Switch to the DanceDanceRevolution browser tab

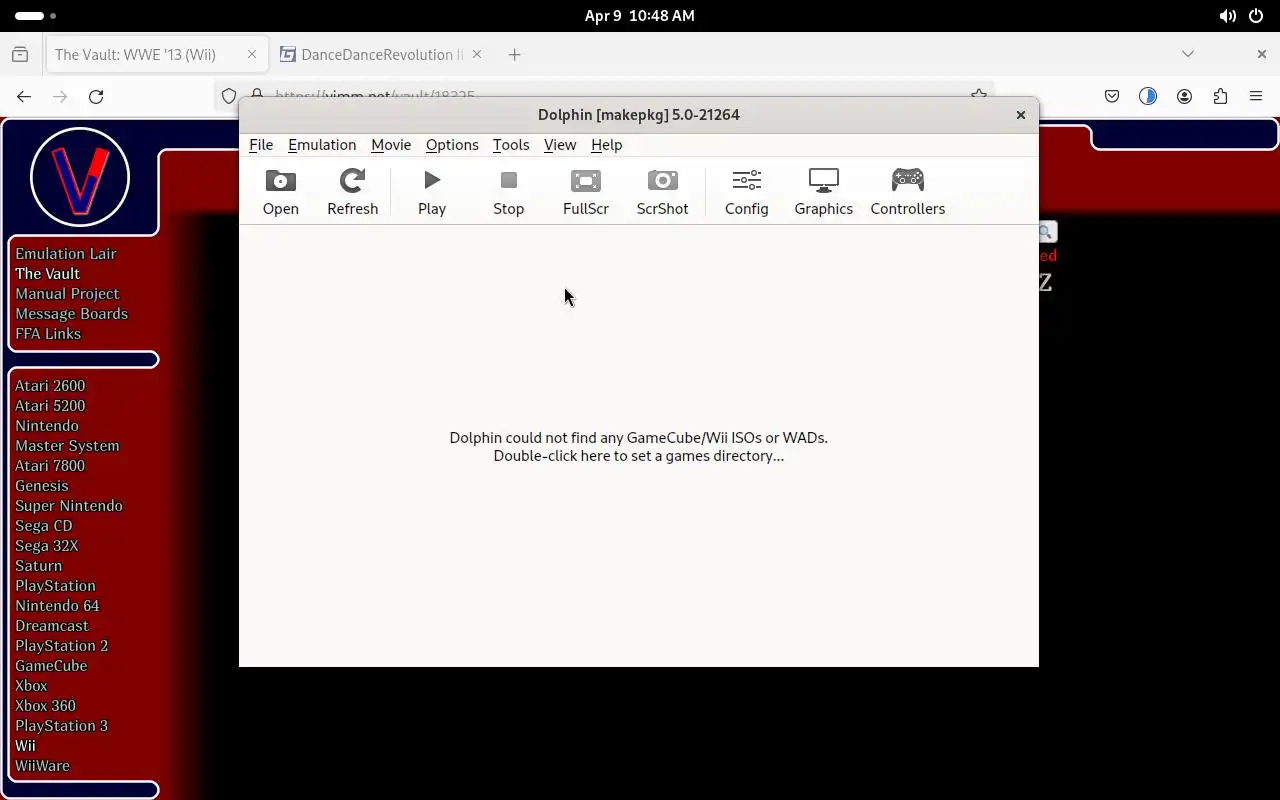click(x=382, y=55)
